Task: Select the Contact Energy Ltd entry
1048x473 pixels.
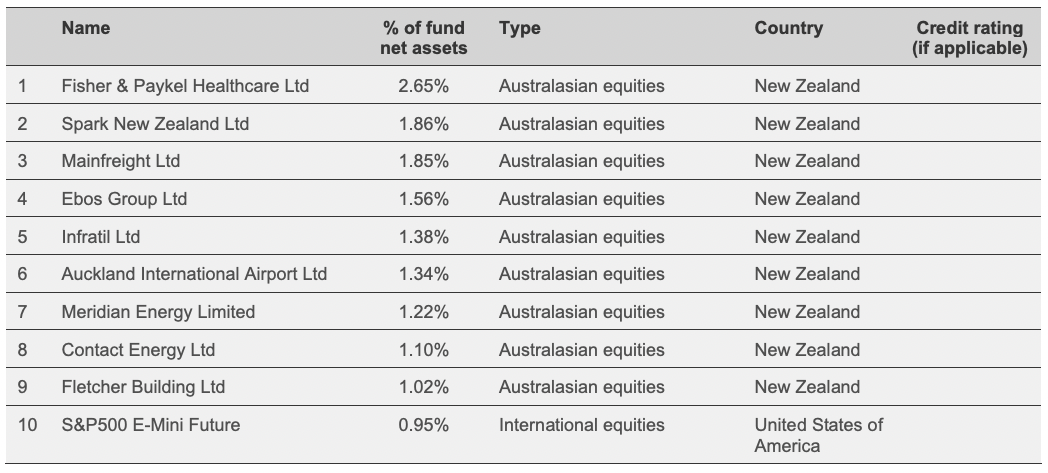Action: (138, 350)
